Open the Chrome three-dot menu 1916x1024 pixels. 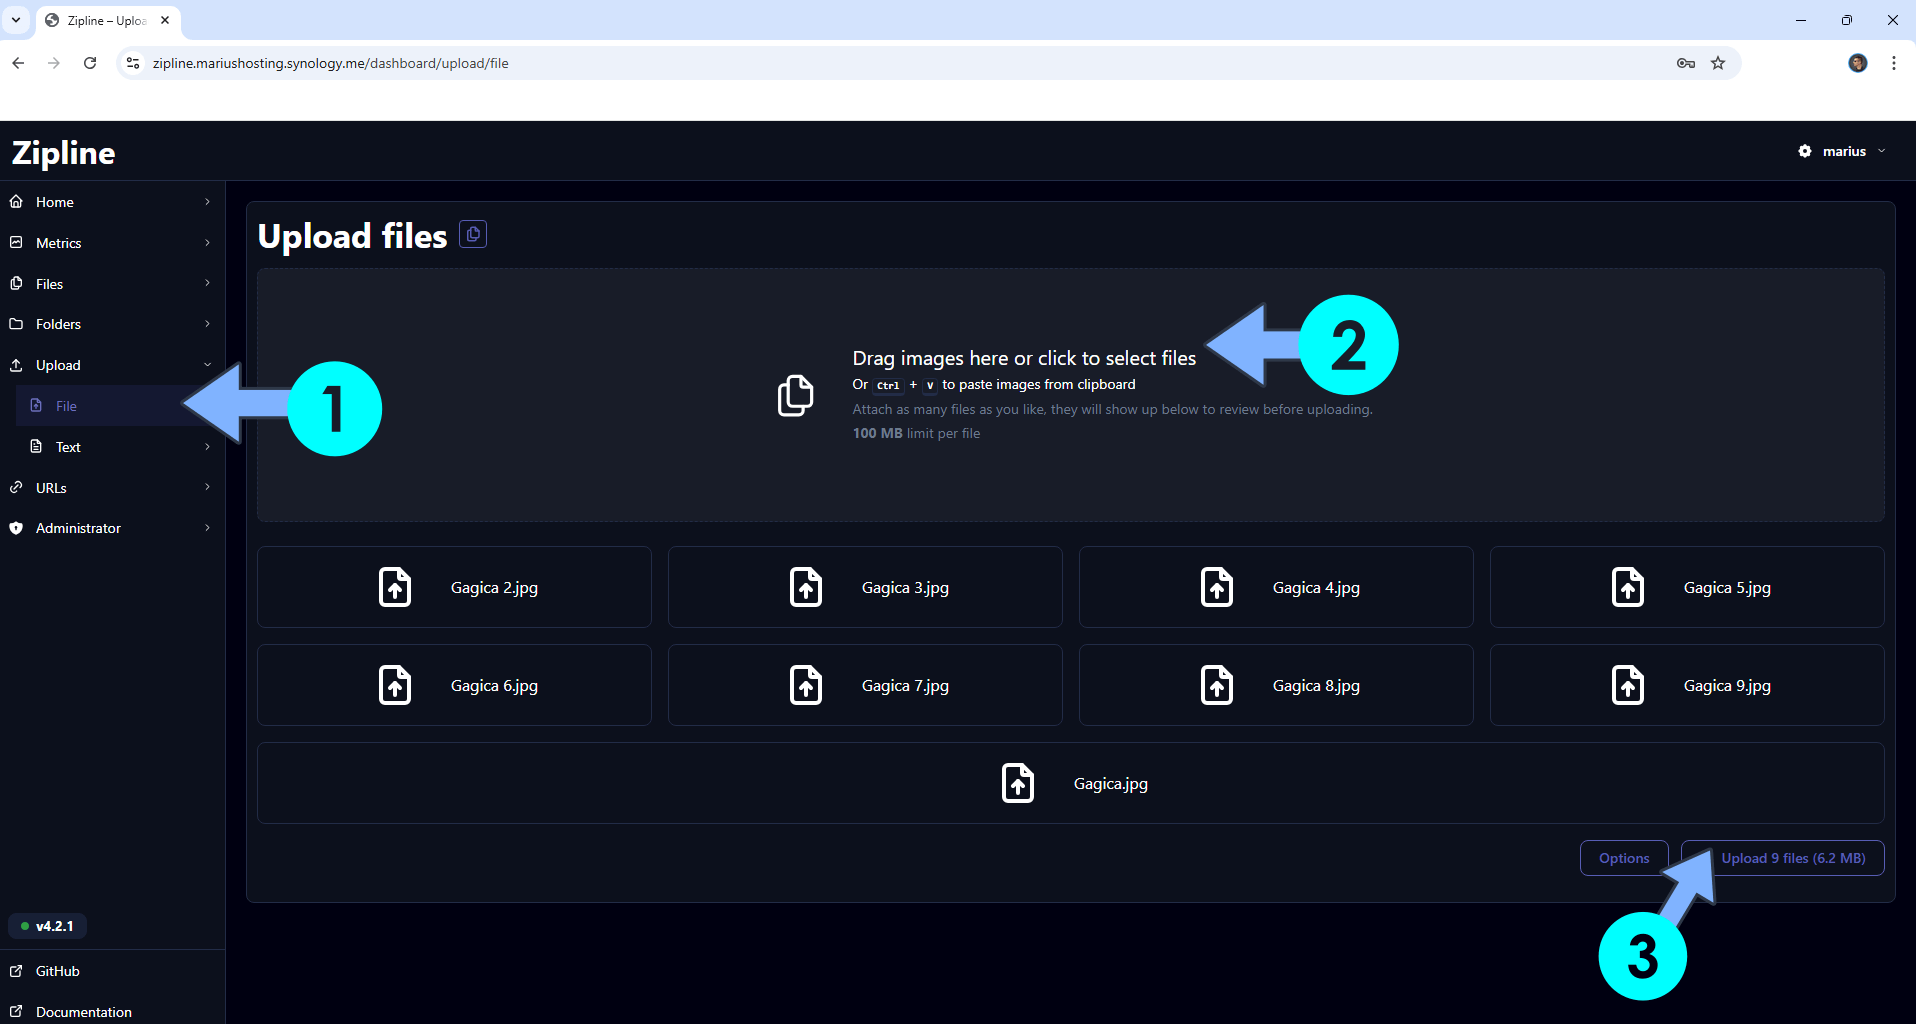1894,63
